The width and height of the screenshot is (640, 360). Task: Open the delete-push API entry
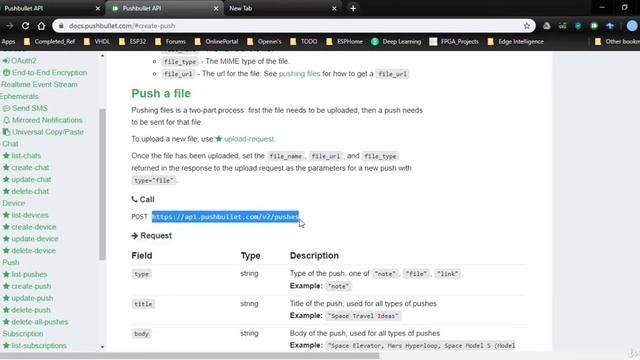pos(27,309)
